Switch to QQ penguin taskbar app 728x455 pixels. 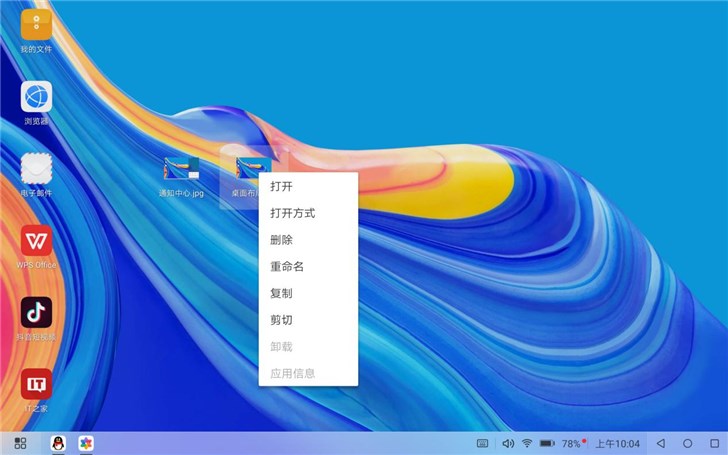[58, 443]
